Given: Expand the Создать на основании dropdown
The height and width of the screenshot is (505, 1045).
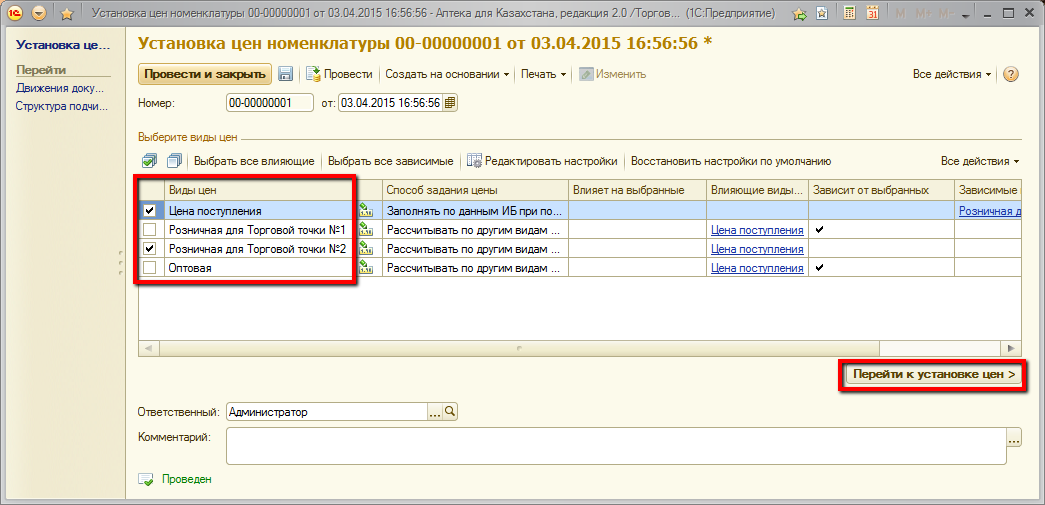Looking at the screenshot, I should point(447,74).
